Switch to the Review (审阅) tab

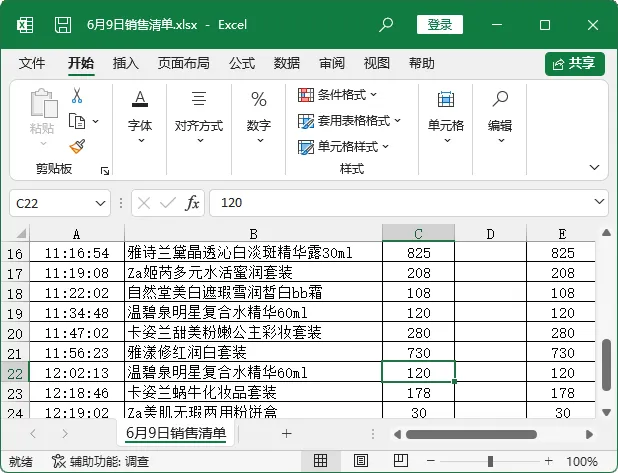(332, 63)
